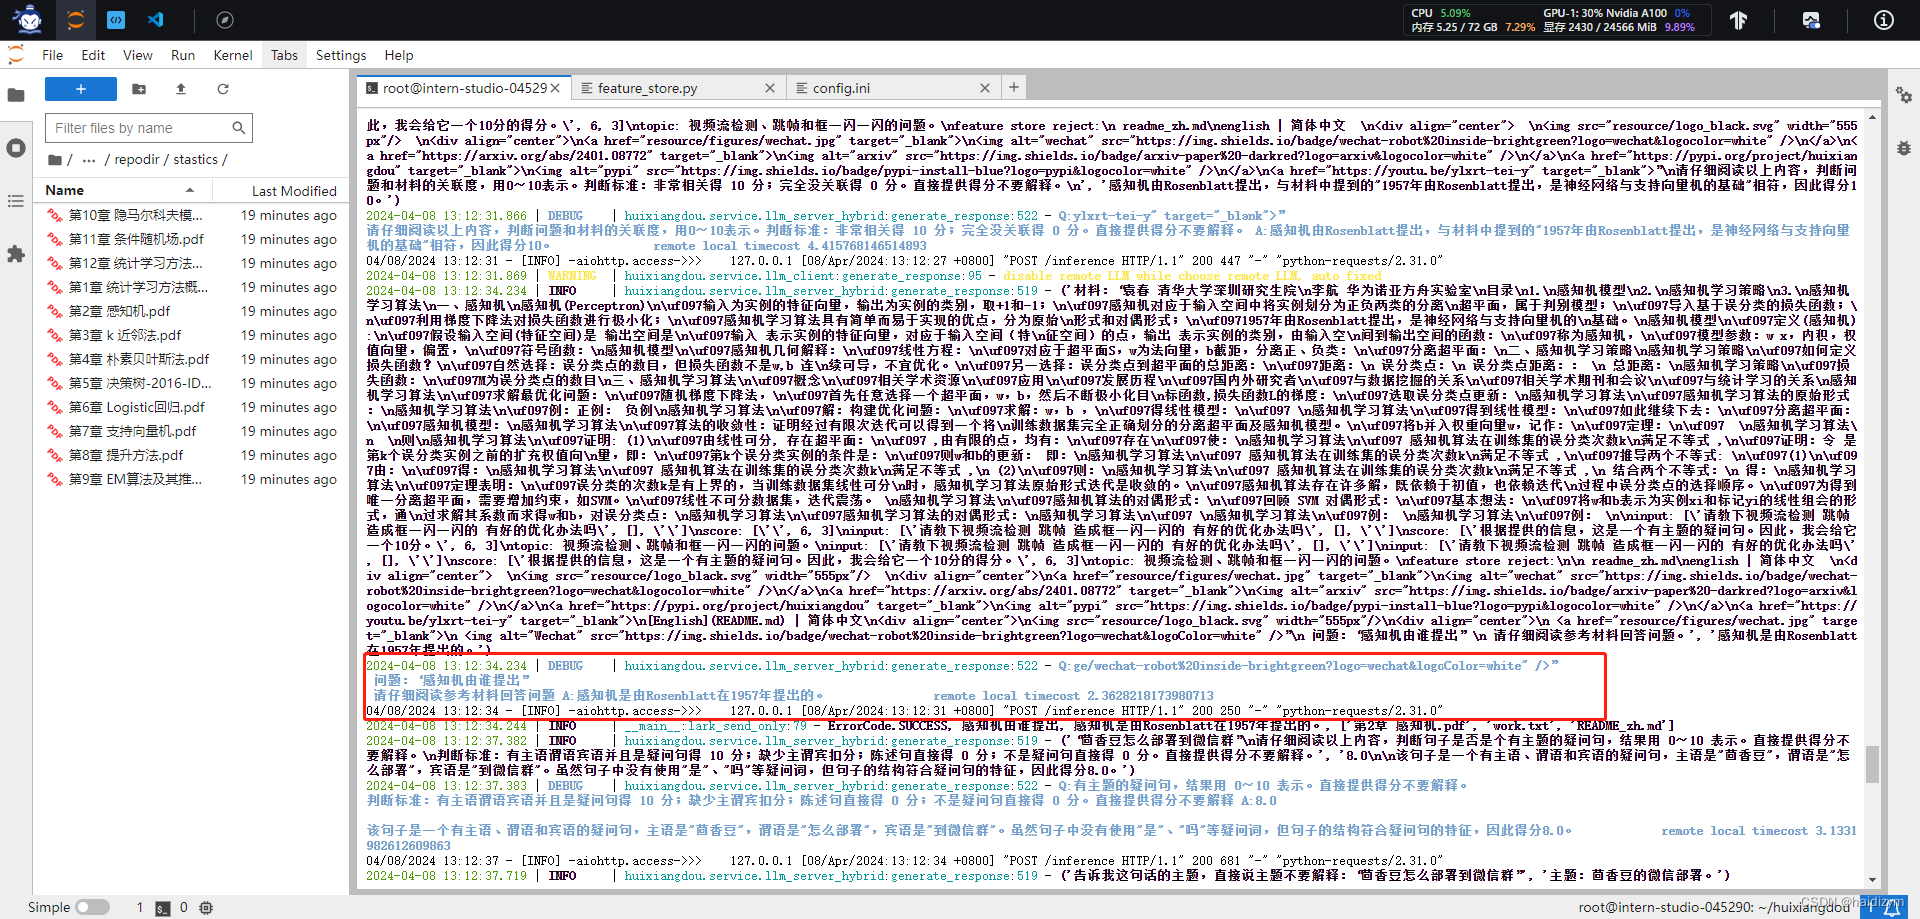Image resolution: width=1920 pixels, height=919 pixels.
Task: Open the Running Terminals and Kernels sidebar icon
Action: click(16, 148)
